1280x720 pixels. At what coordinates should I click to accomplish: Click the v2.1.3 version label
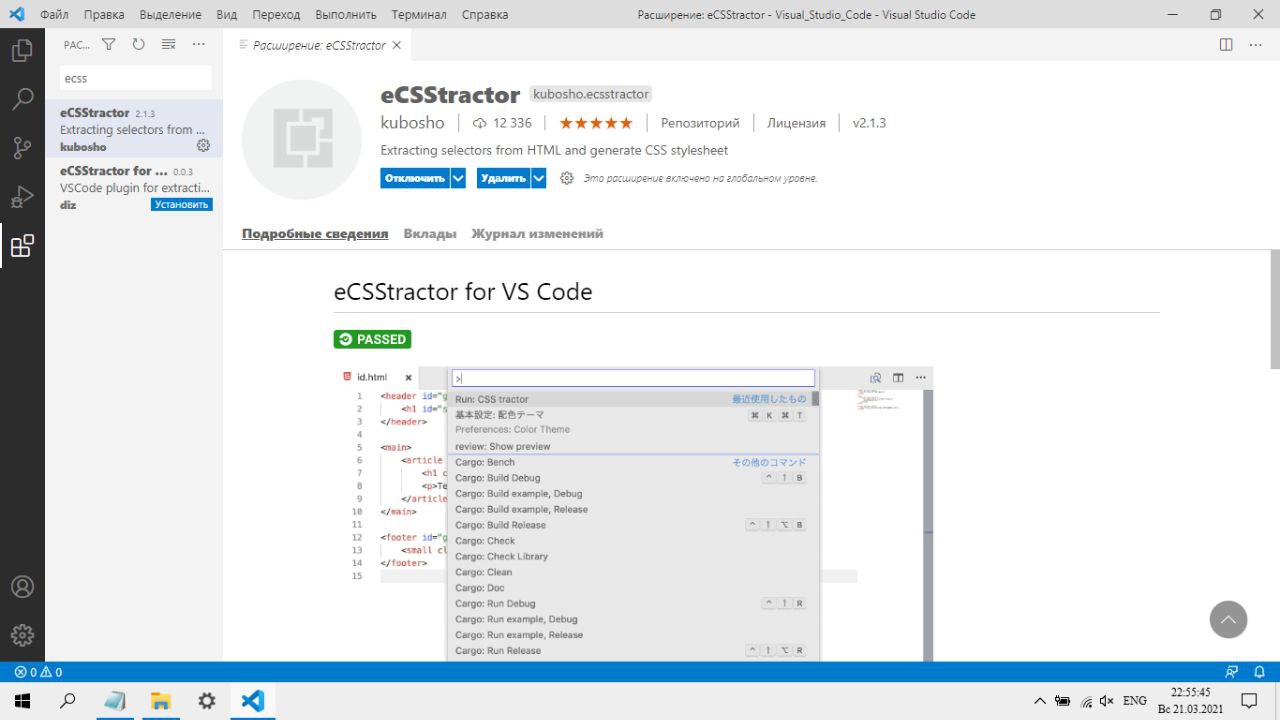click(869, 123)
